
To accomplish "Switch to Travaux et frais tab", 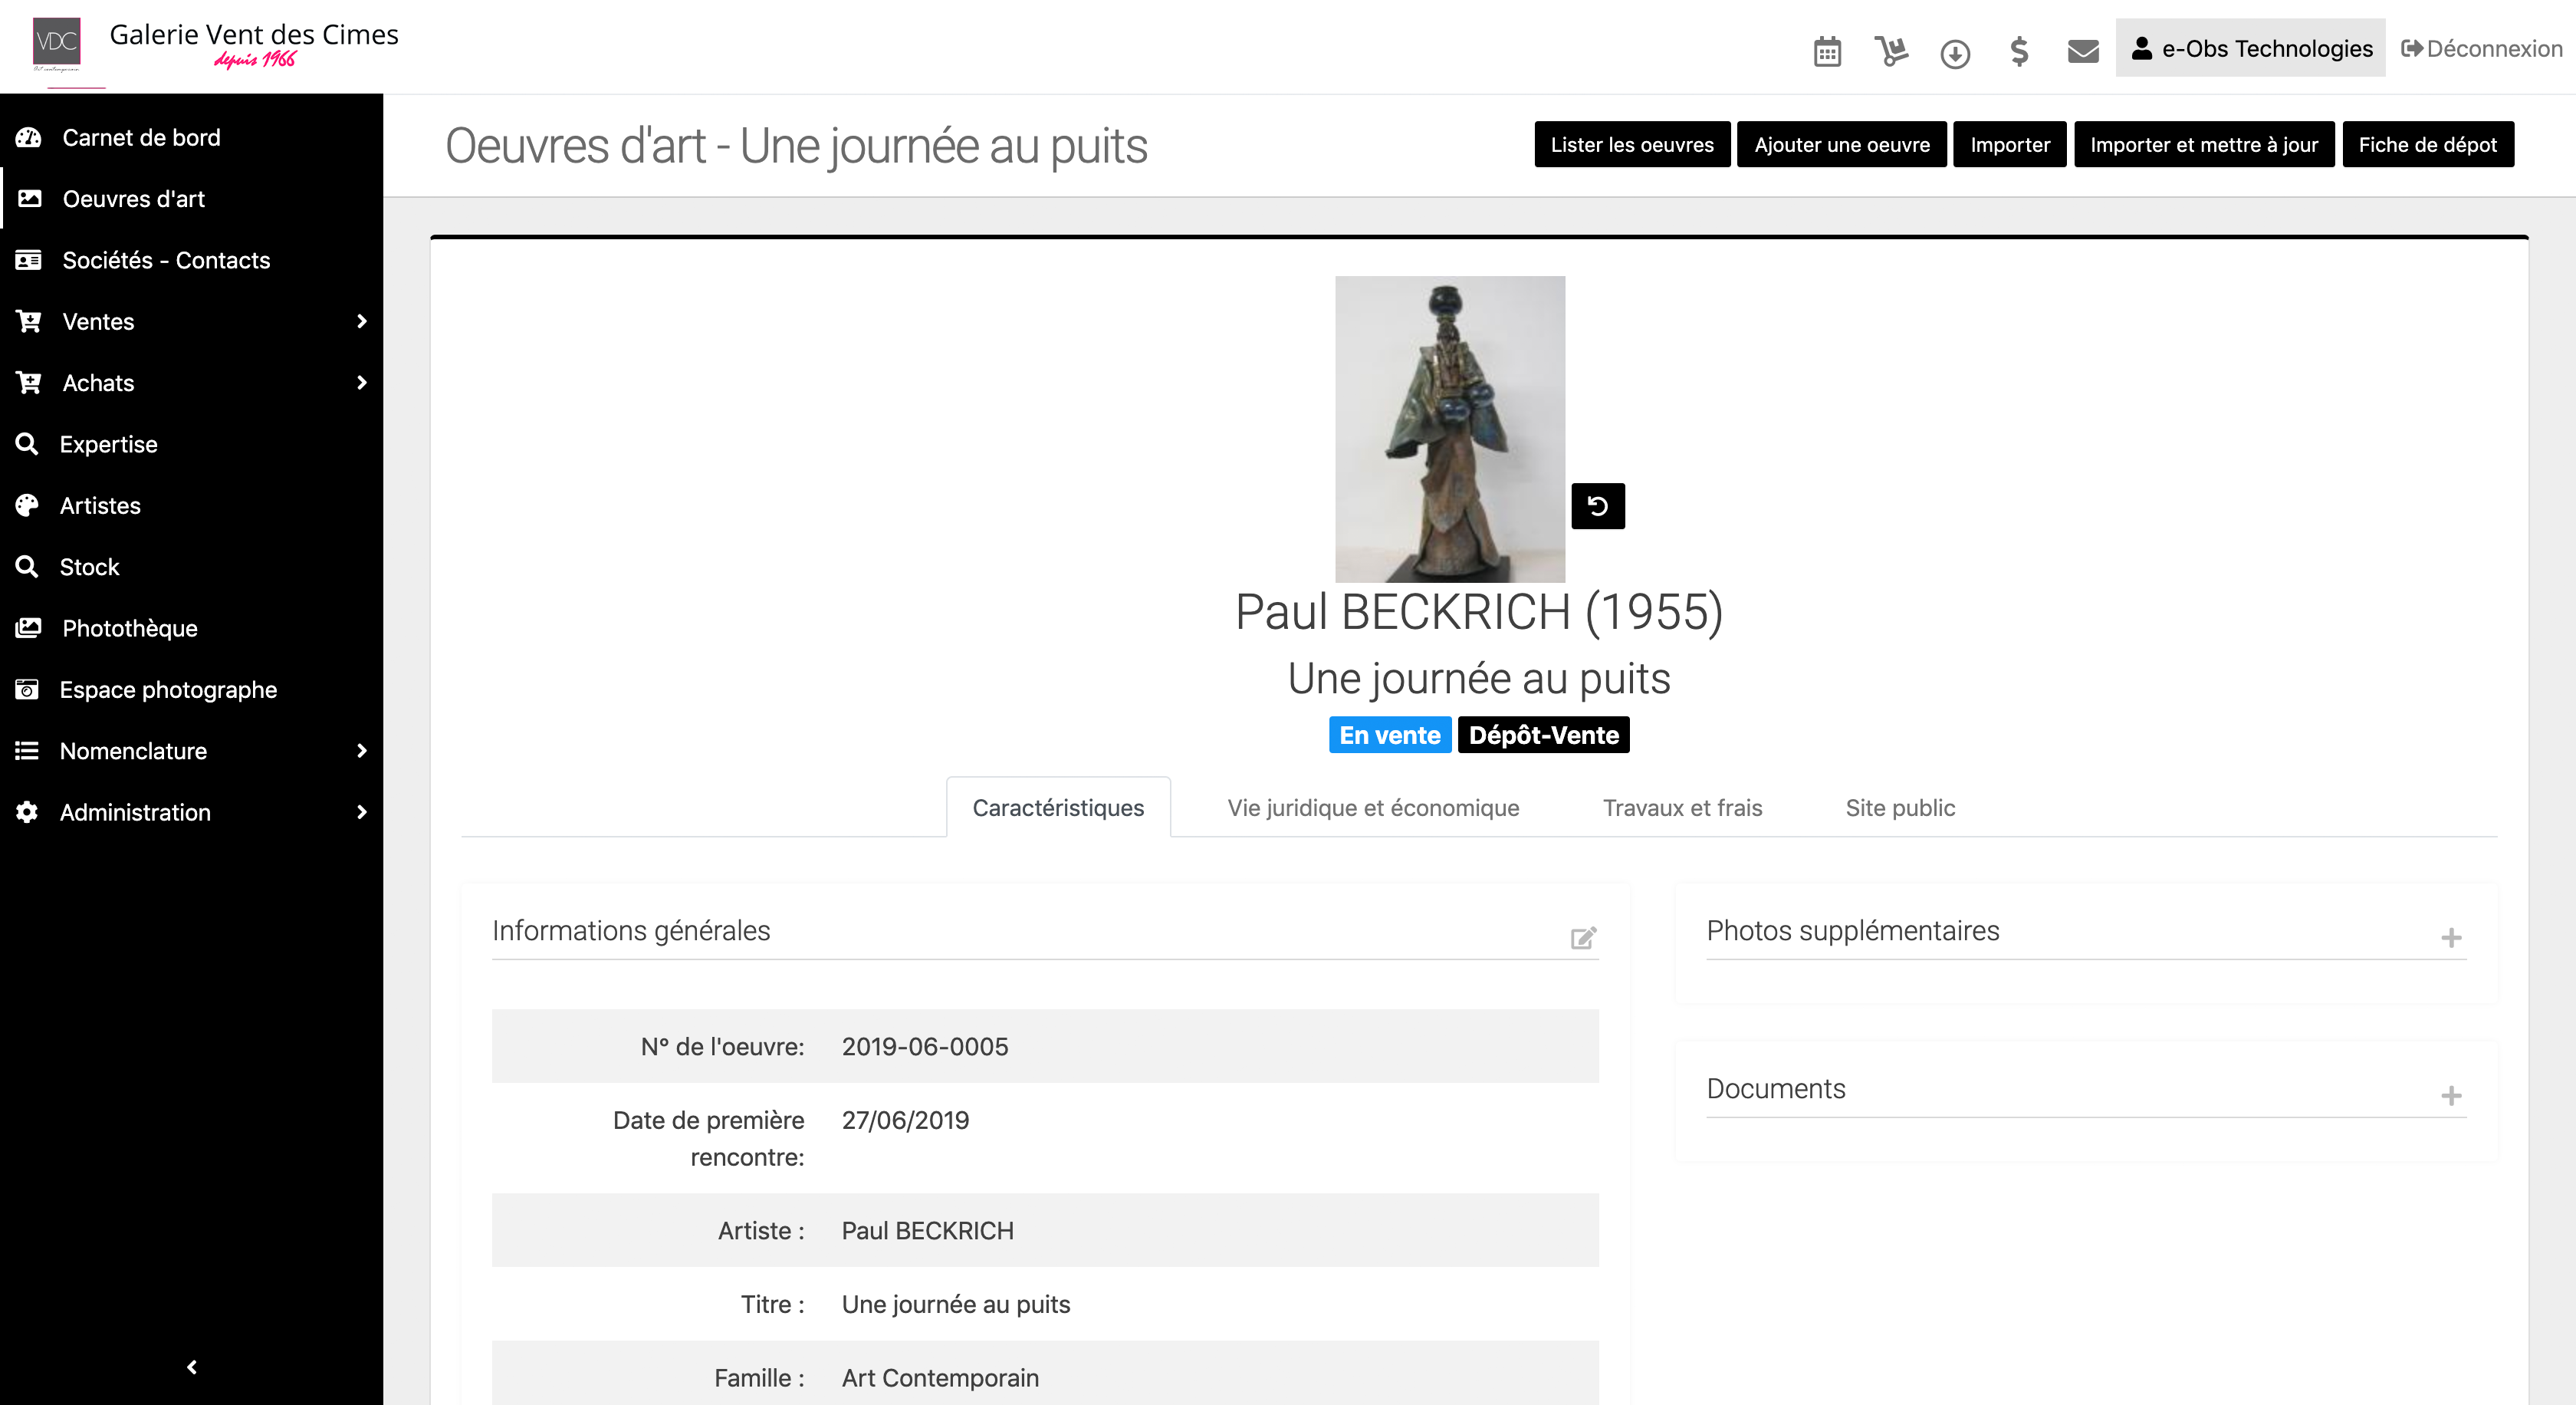I will tap(1682, 808).
